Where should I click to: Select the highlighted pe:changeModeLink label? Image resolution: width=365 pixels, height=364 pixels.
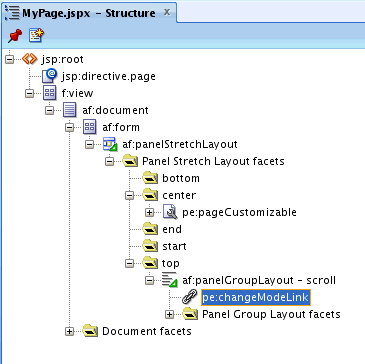(x=256, y=297)
